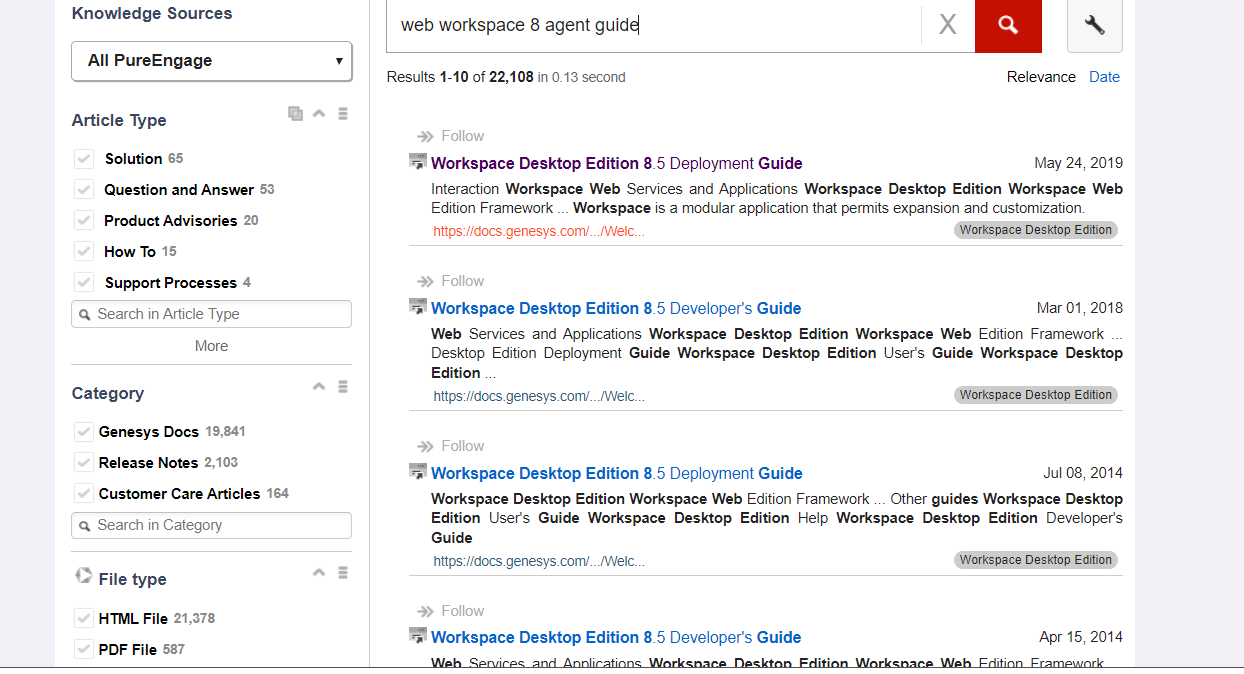The width and height of the screenshot is (1244, 674).
Task: Click document icon beside May 24, 2019 result
Action: point(418,161)
